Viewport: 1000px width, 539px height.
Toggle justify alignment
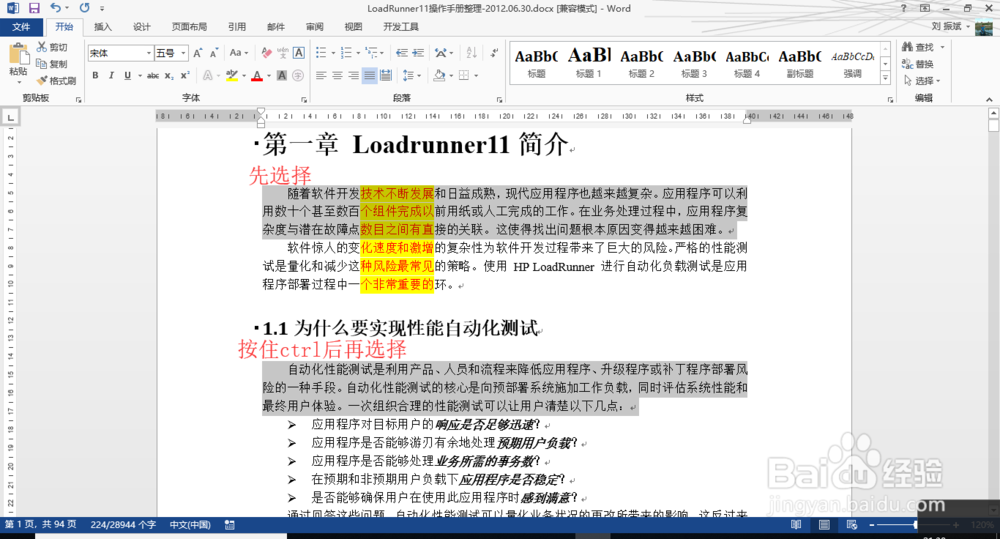tap(369, 75)
